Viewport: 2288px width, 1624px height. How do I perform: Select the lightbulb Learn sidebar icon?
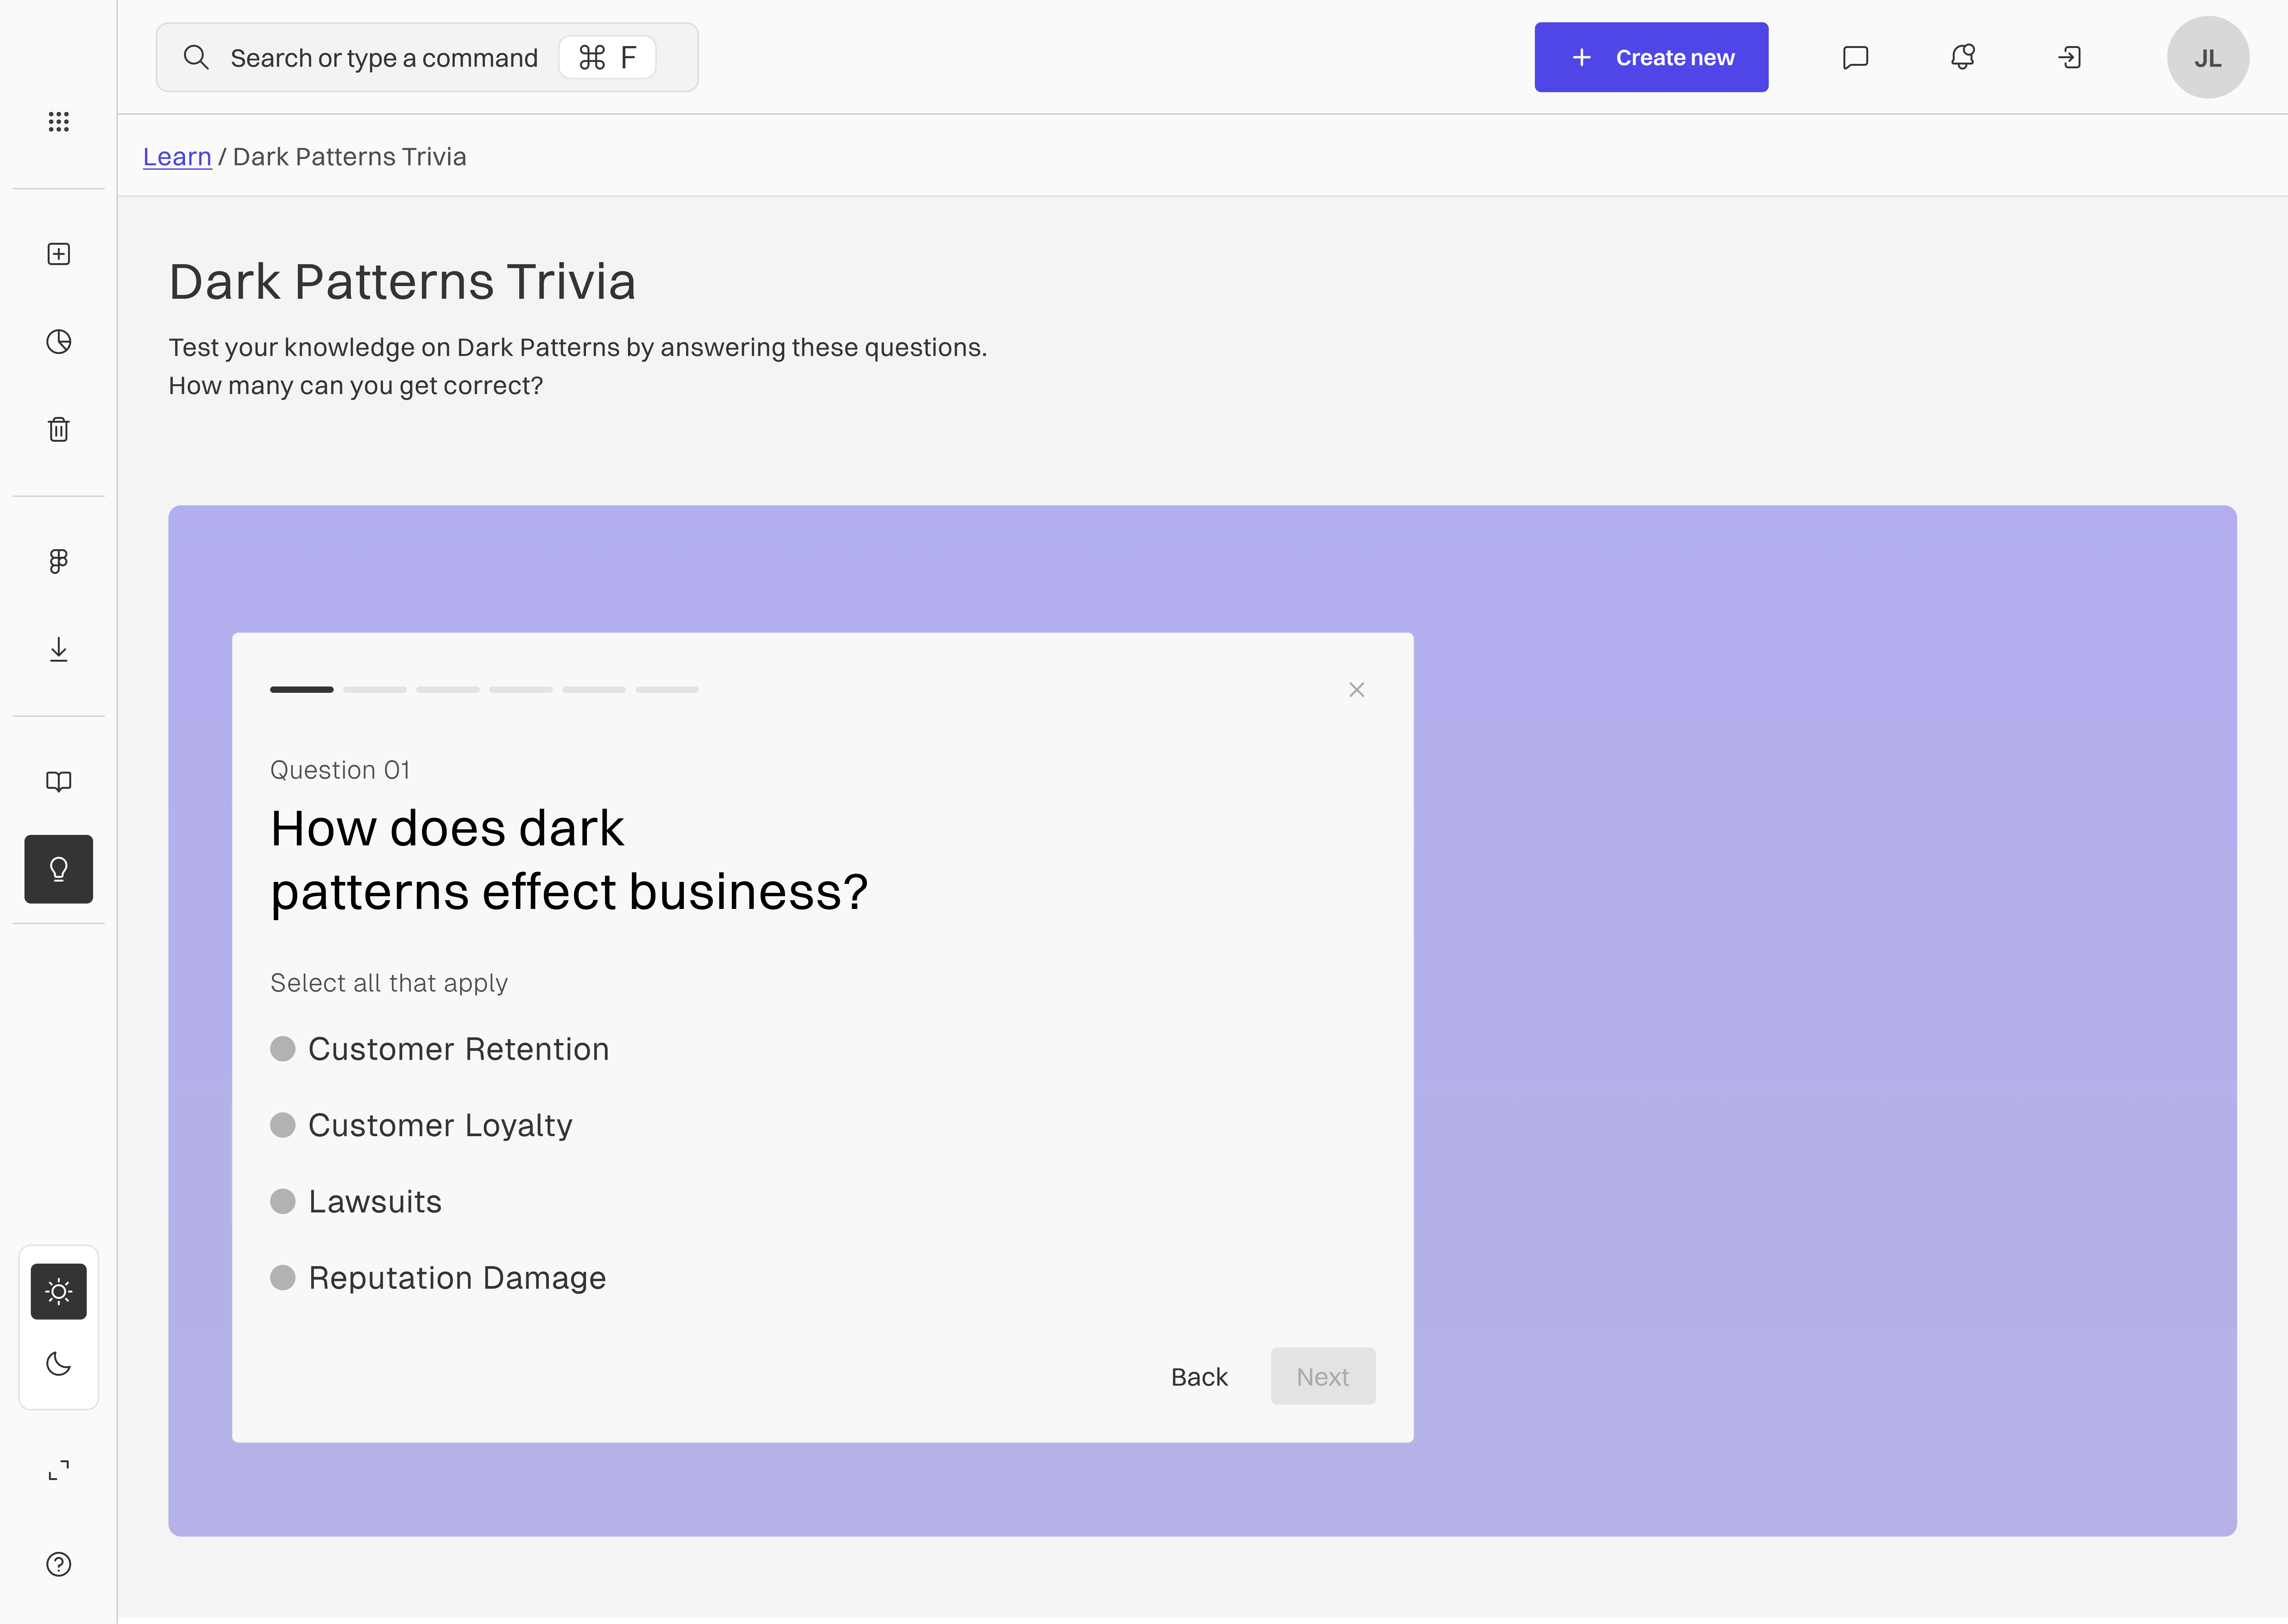click(58, 869)
